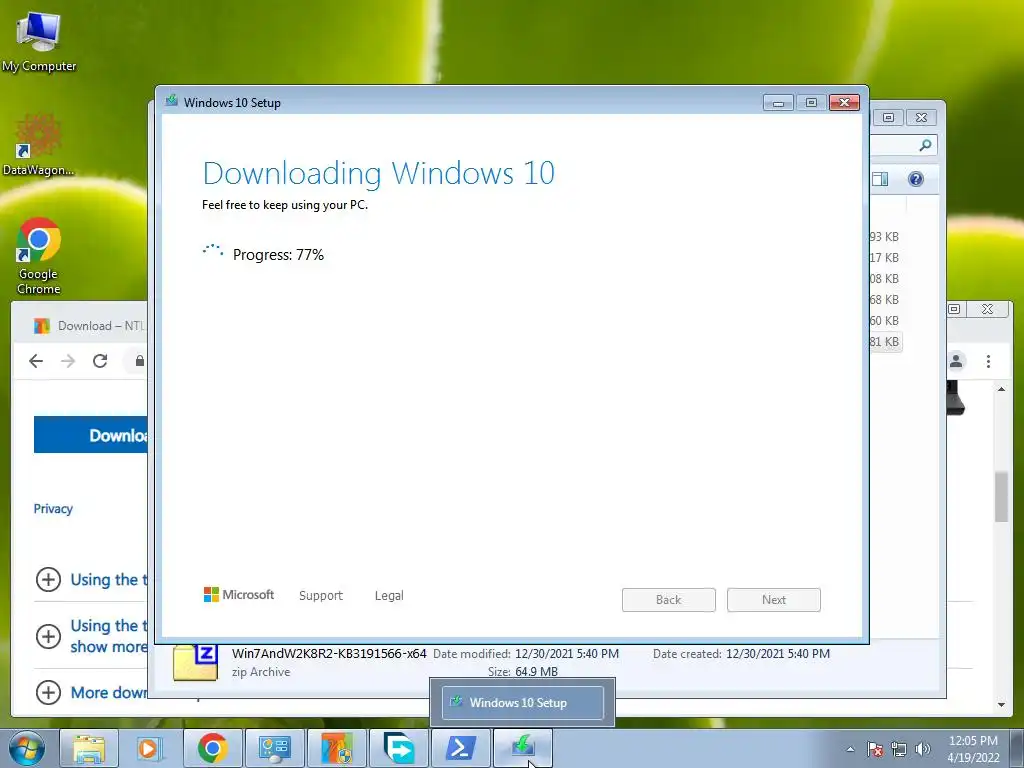Select the file row showing 60 KB

[884, 320]
